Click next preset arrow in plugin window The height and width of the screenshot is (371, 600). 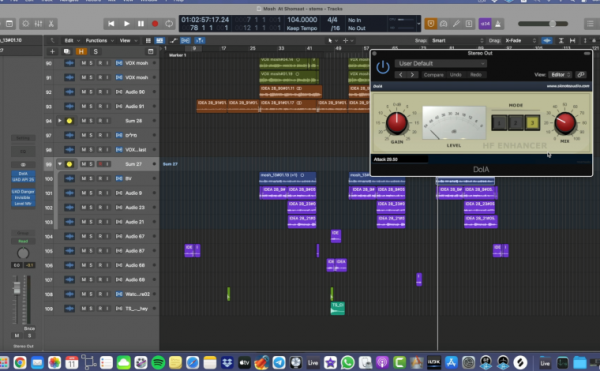click(x=412, y=75)
